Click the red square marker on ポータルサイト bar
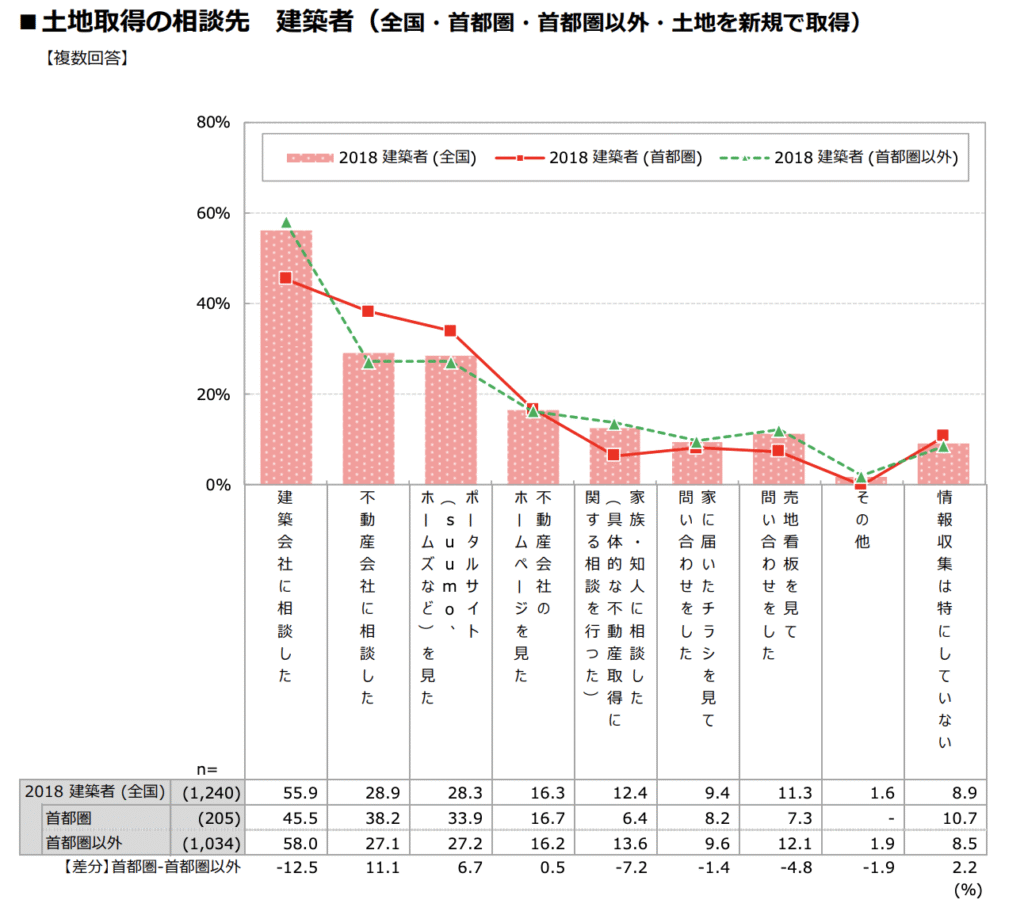The height and width of the screenshot is (915, 1024). pyautogui.click(x=450, y=330)
